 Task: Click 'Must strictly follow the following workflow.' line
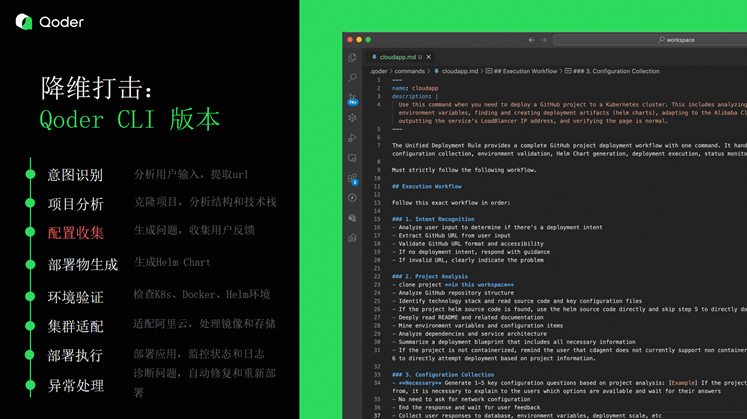pyautogui.click(x=464, y=170)
